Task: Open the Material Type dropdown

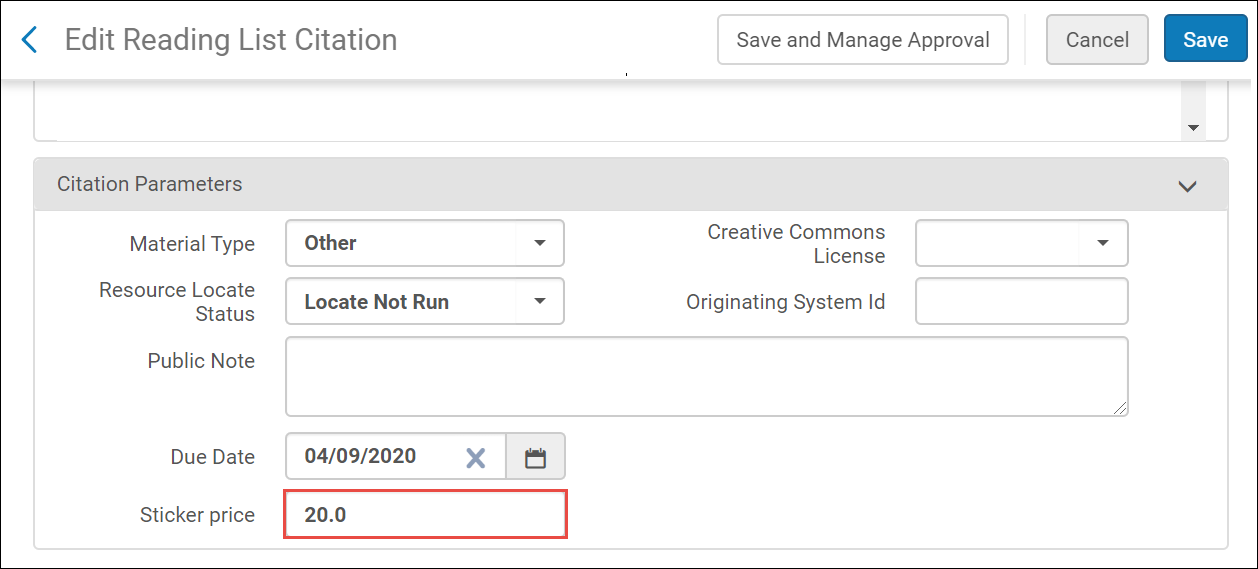Action: pos(539,243)
